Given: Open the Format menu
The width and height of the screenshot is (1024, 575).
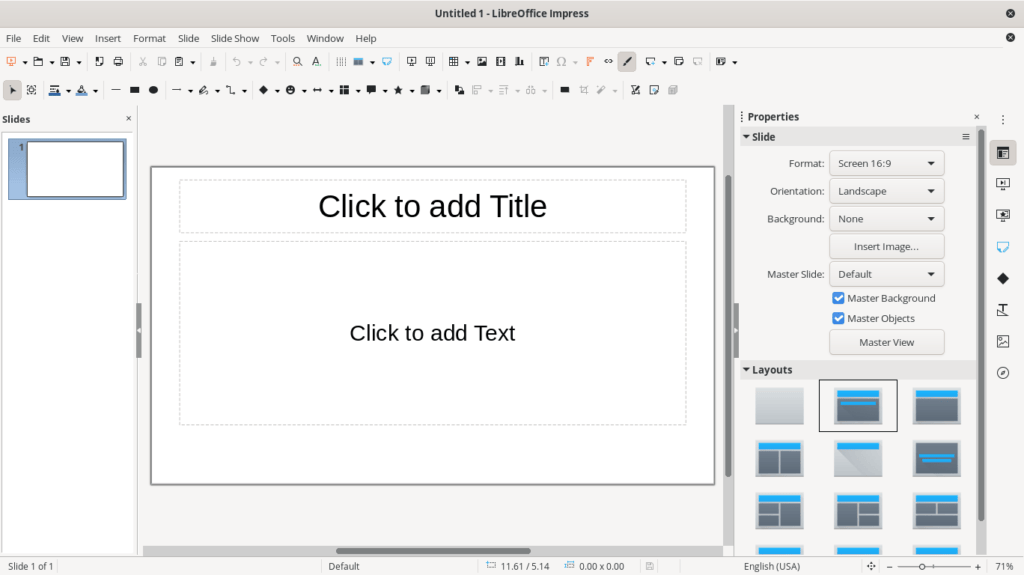Looking at the screenshot, I should pyautogui.click(x=149, y=38).
